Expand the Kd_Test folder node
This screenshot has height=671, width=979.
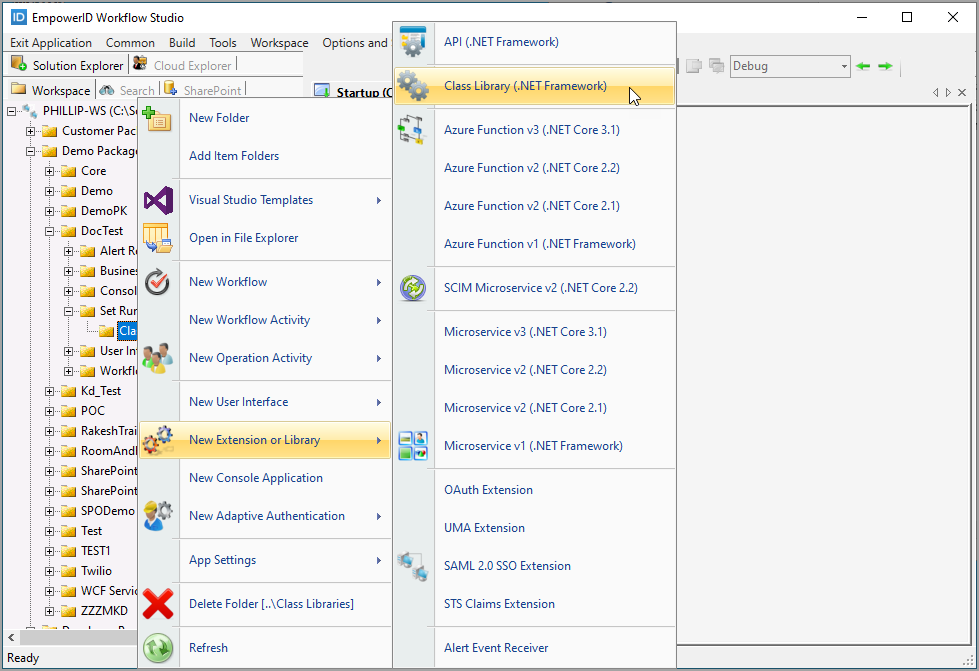pos(50,391)
